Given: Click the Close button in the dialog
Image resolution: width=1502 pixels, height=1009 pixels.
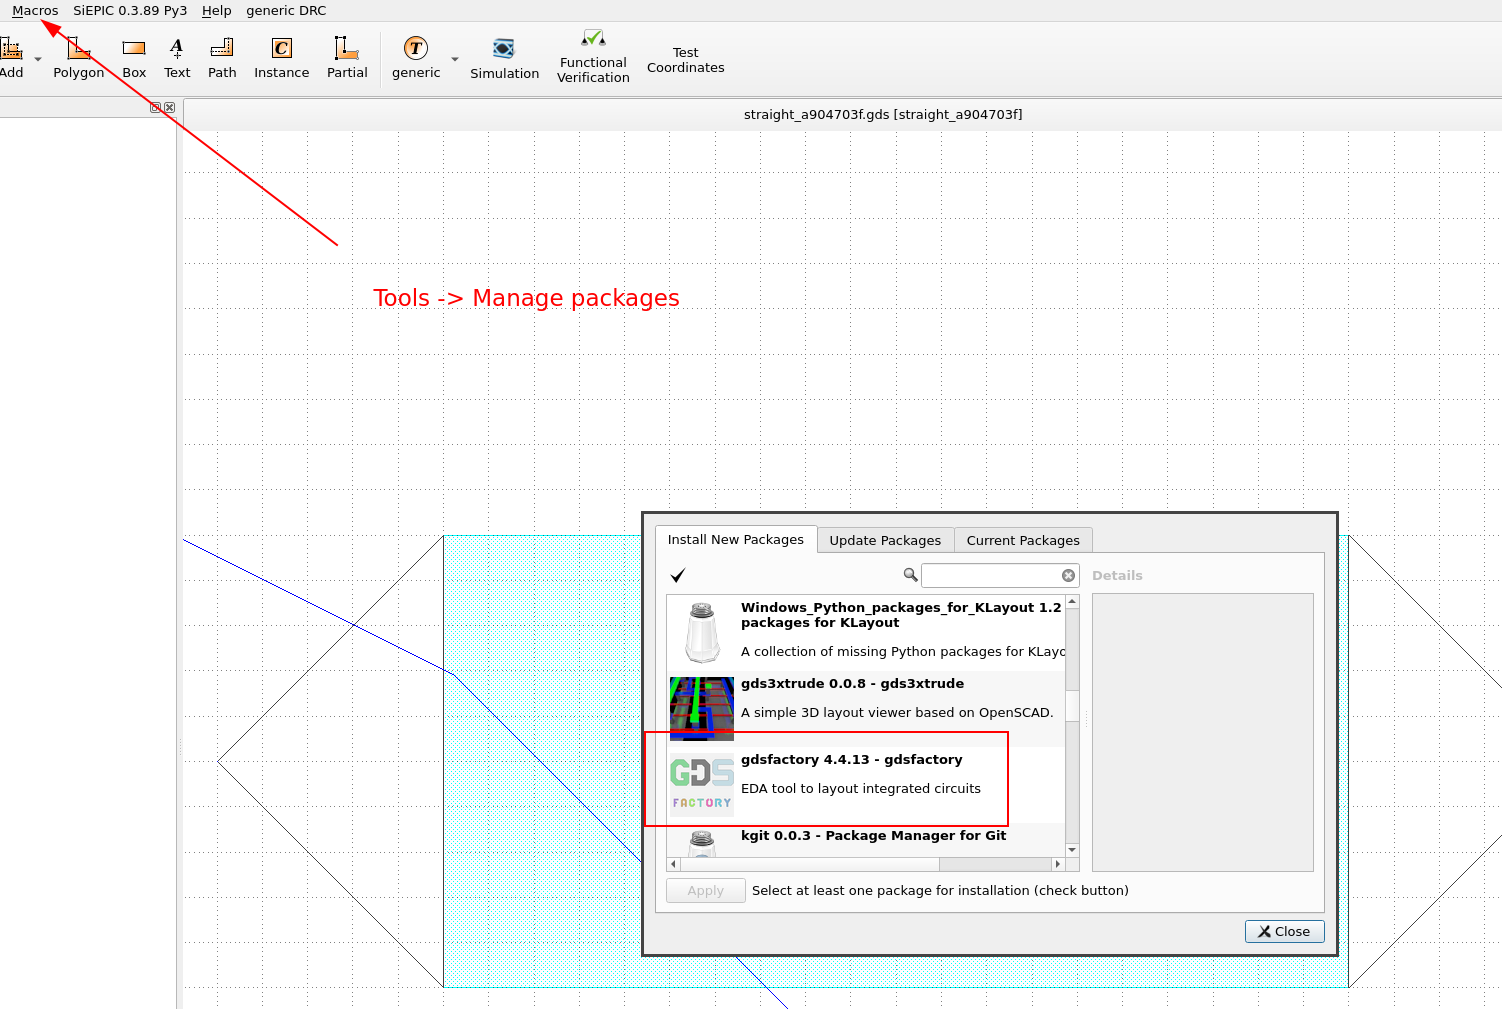Looking at the screenshot, I should click(1284, 931).
